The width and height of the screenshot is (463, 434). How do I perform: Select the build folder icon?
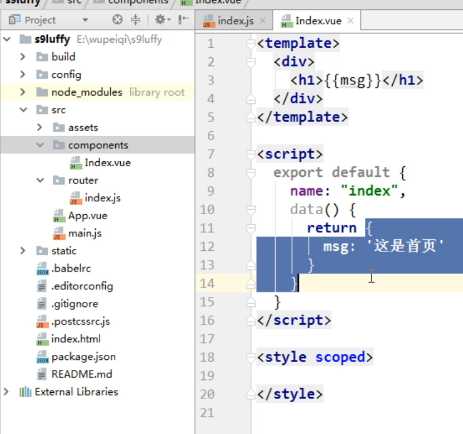coord(42,57)
